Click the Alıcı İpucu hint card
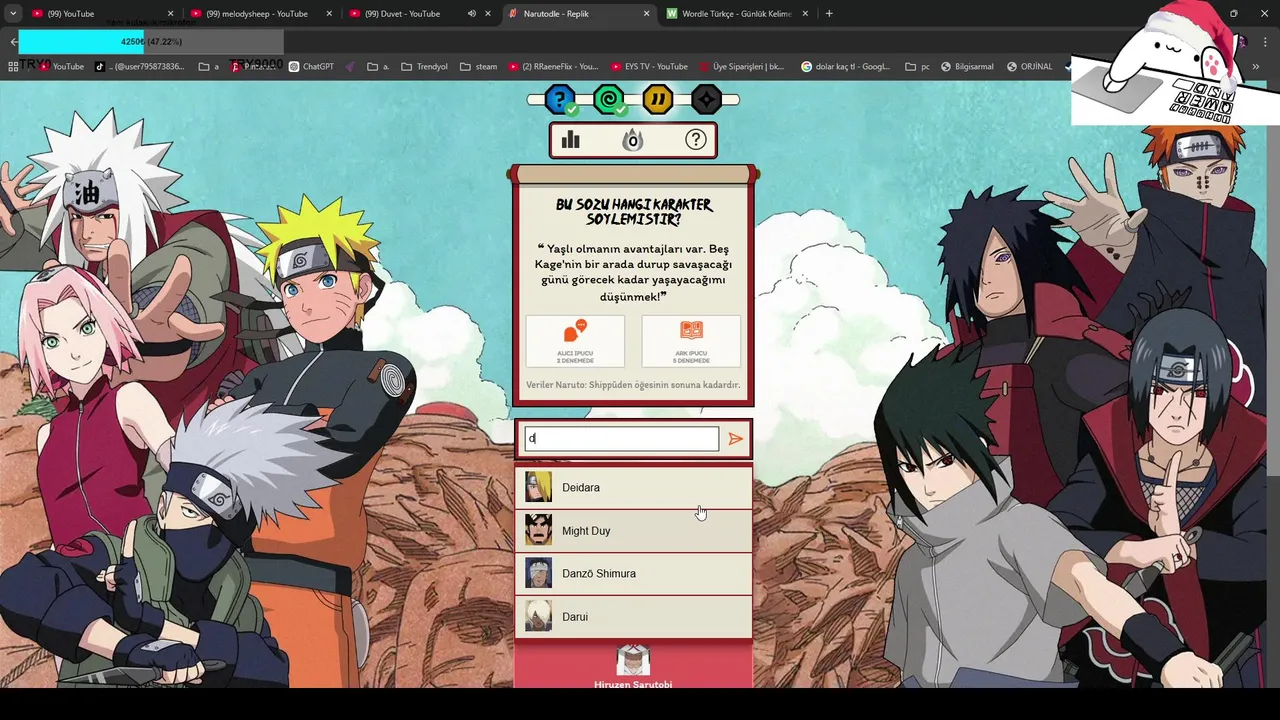Screen dimensions: 1280x720 (x=575, y=341)
